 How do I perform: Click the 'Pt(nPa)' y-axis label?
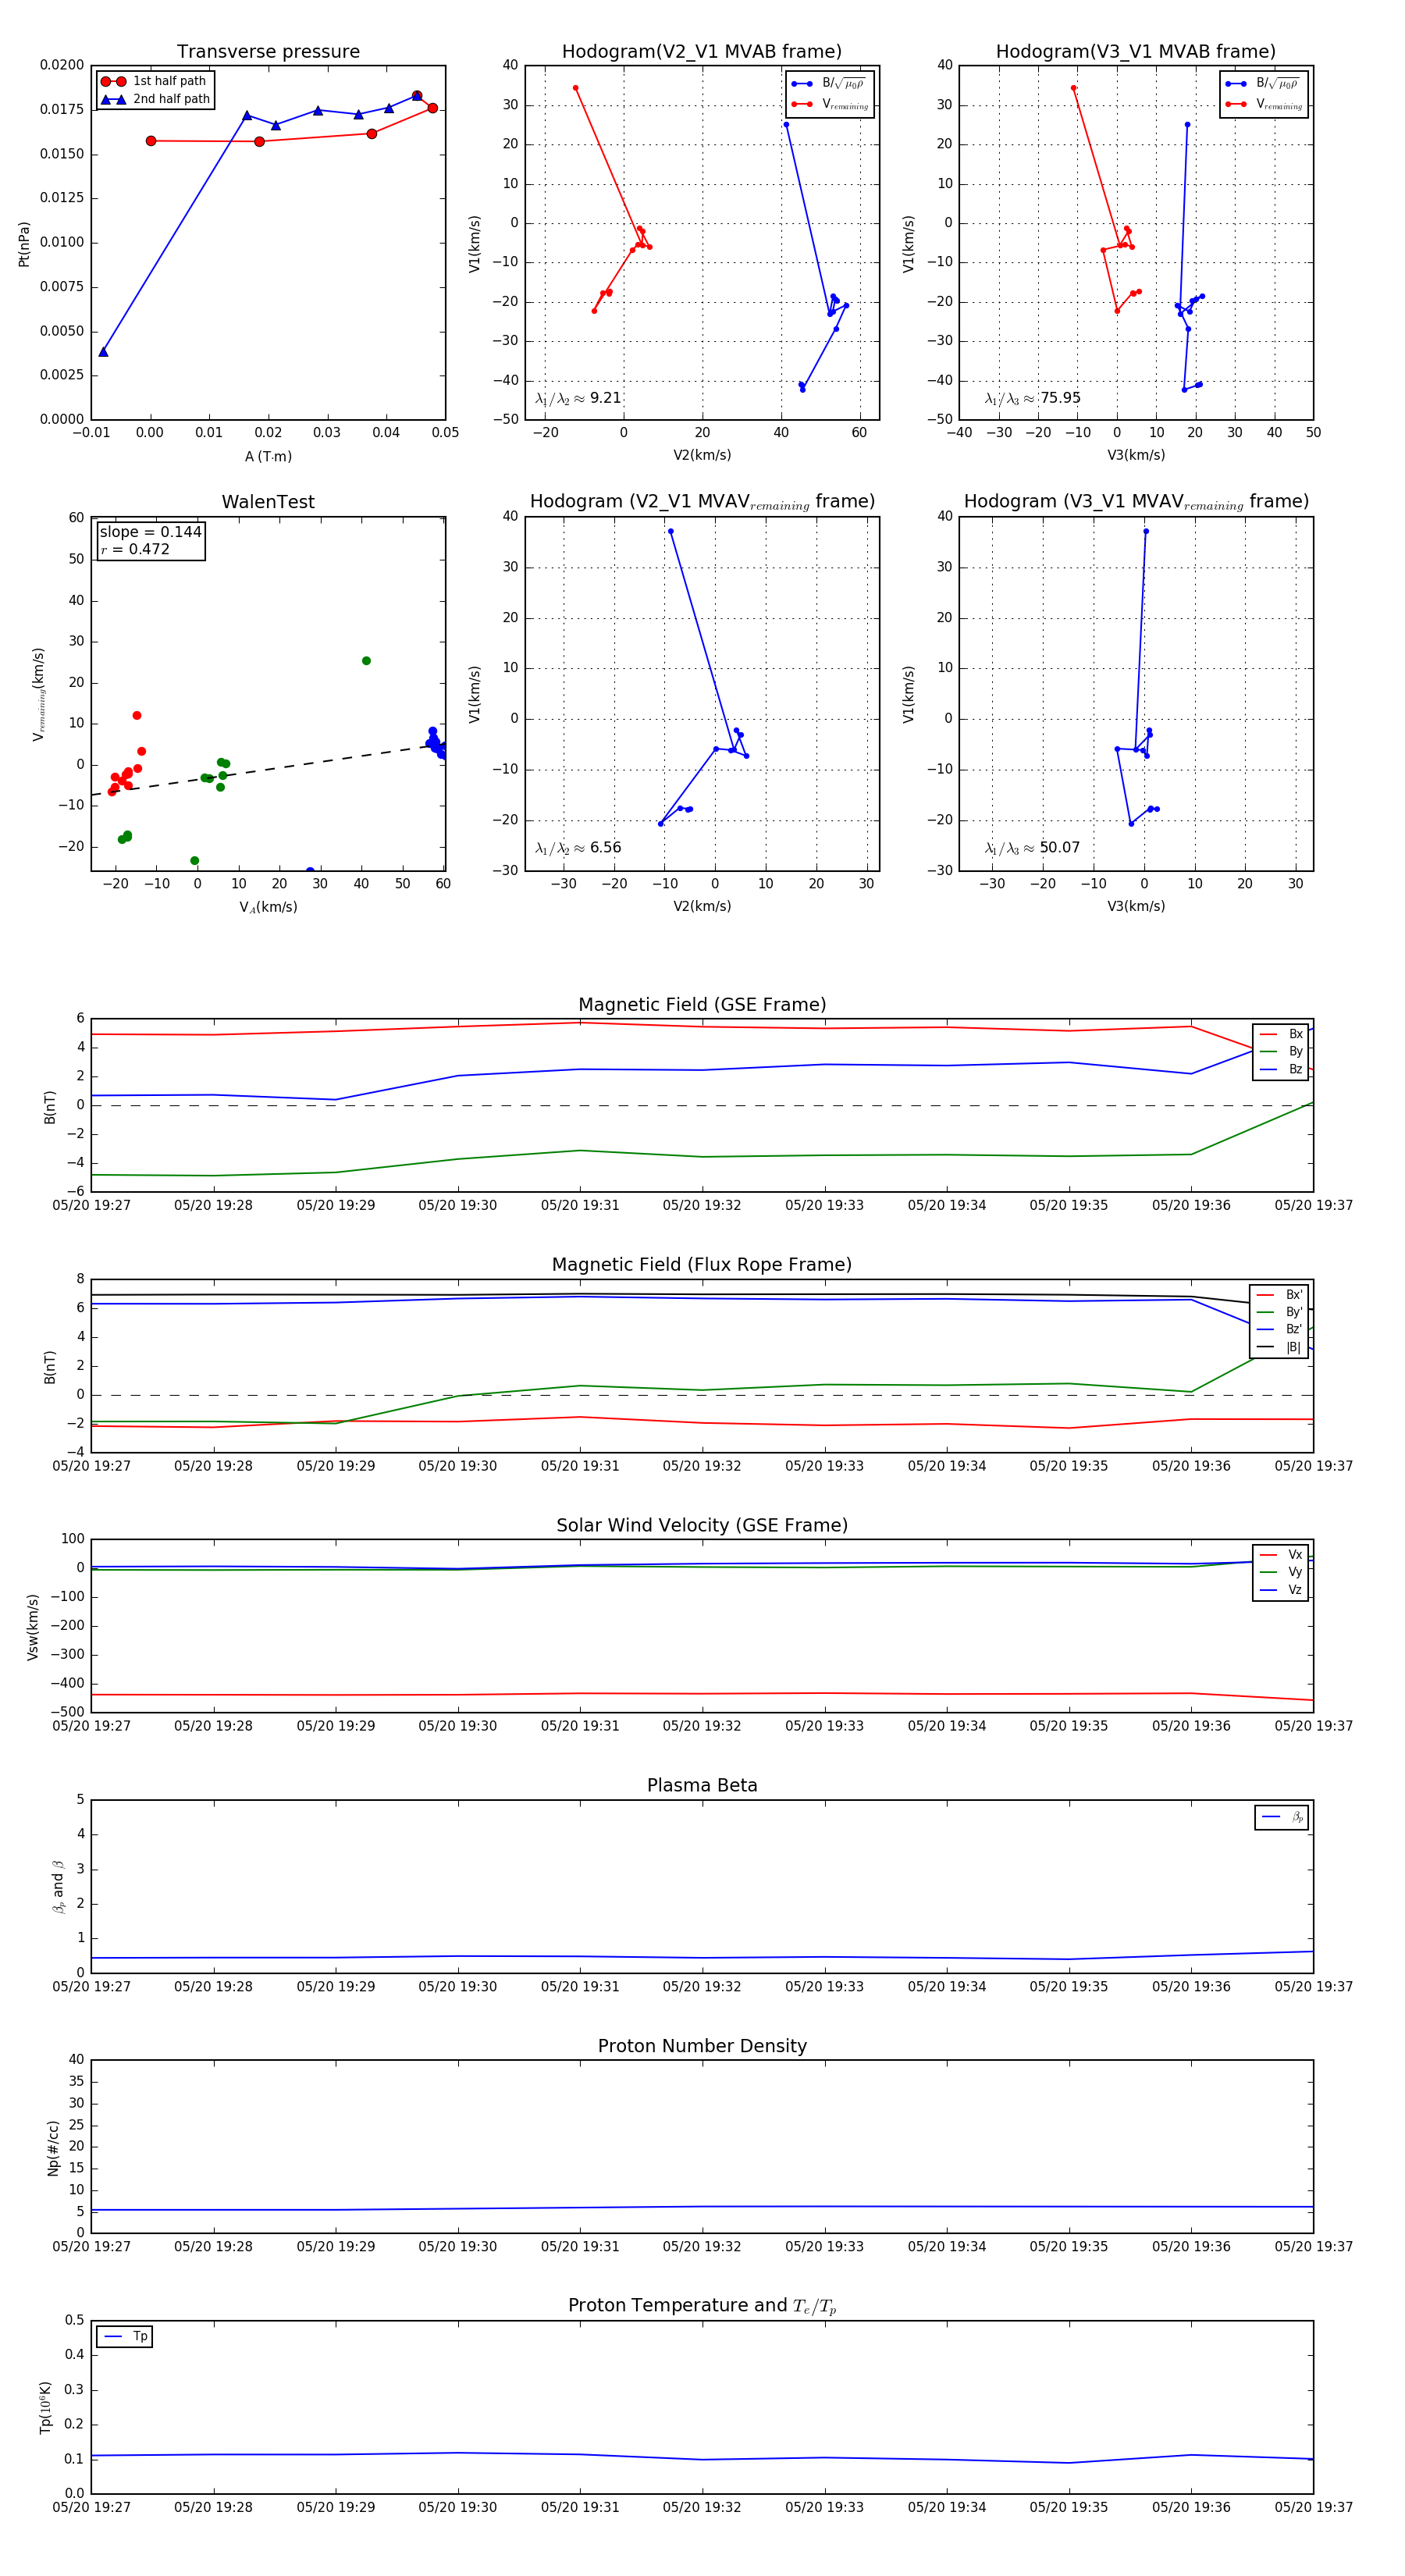(x=24, y=243)
